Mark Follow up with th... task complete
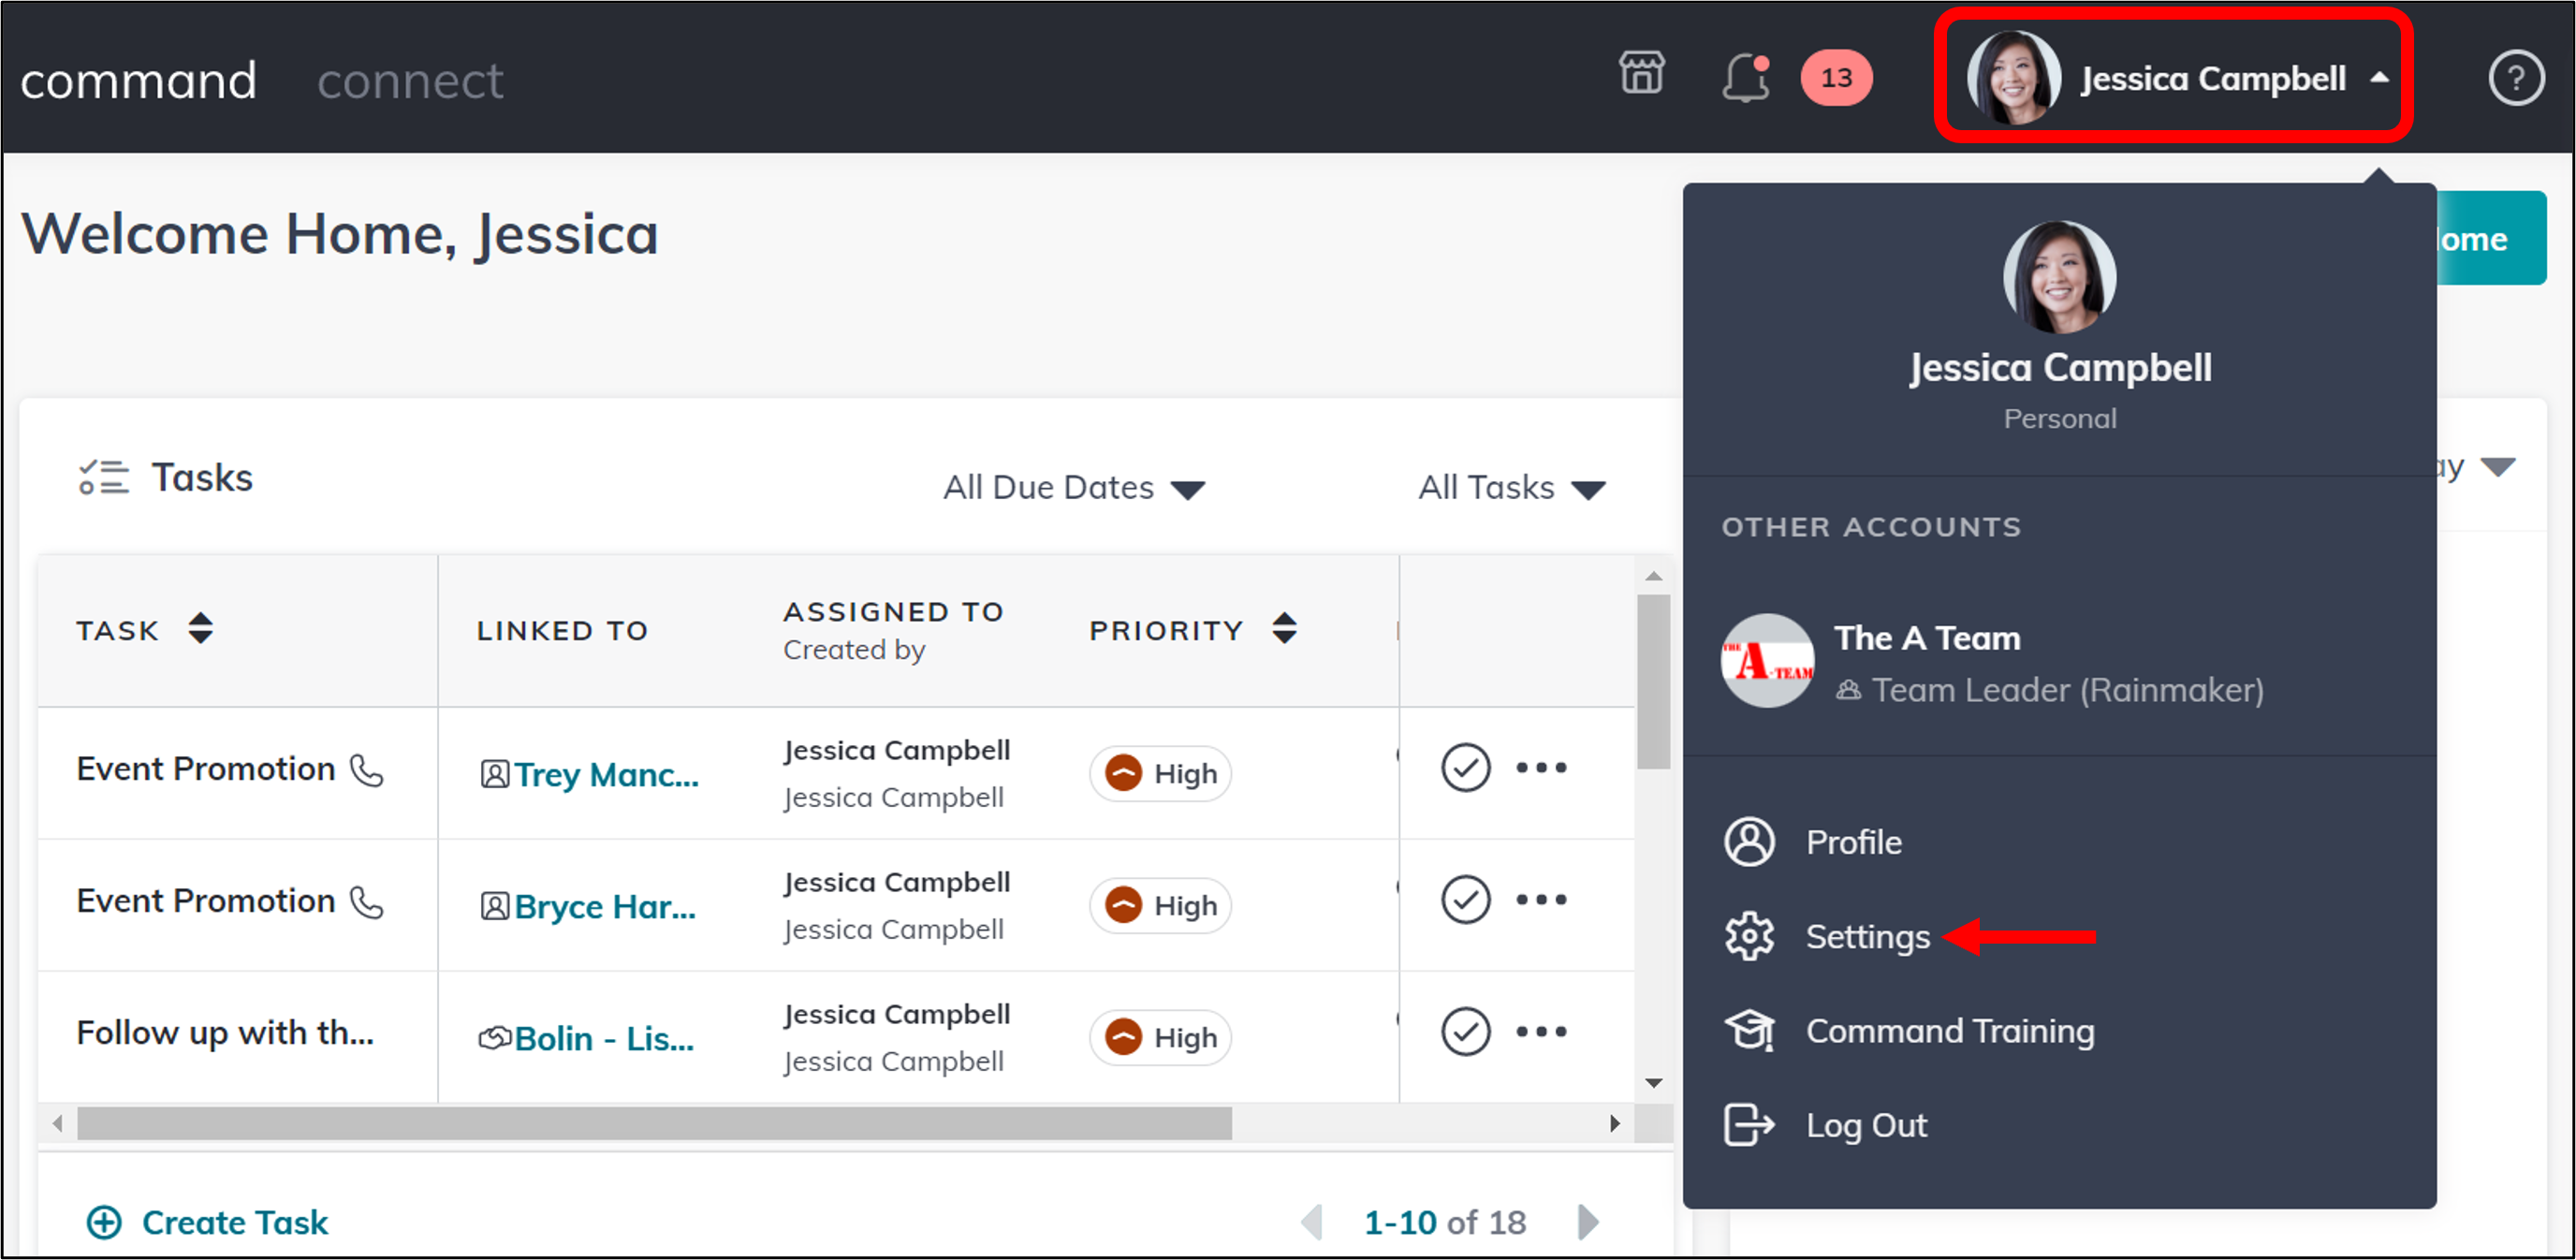2576x1260 pixels. (x=1466, y=1032)
